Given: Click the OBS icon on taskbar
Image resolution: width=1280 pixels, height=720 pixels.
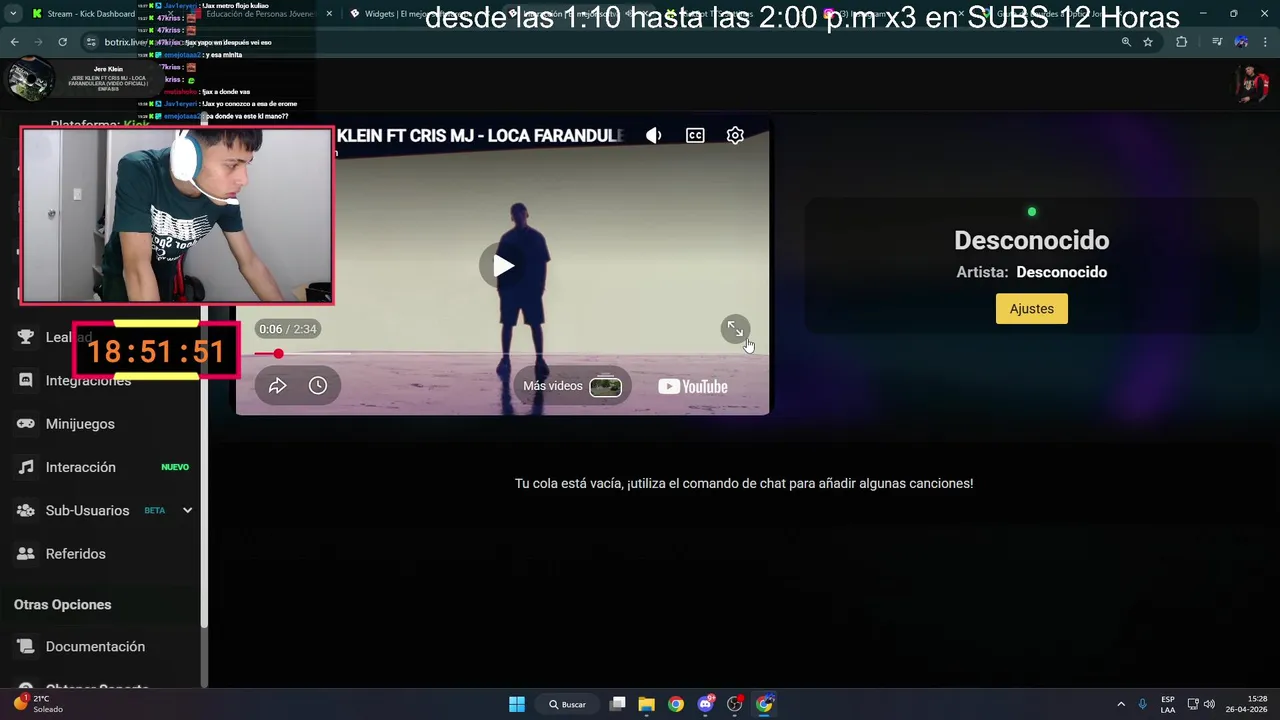Looking at the screenshot, I should (735, 704).
